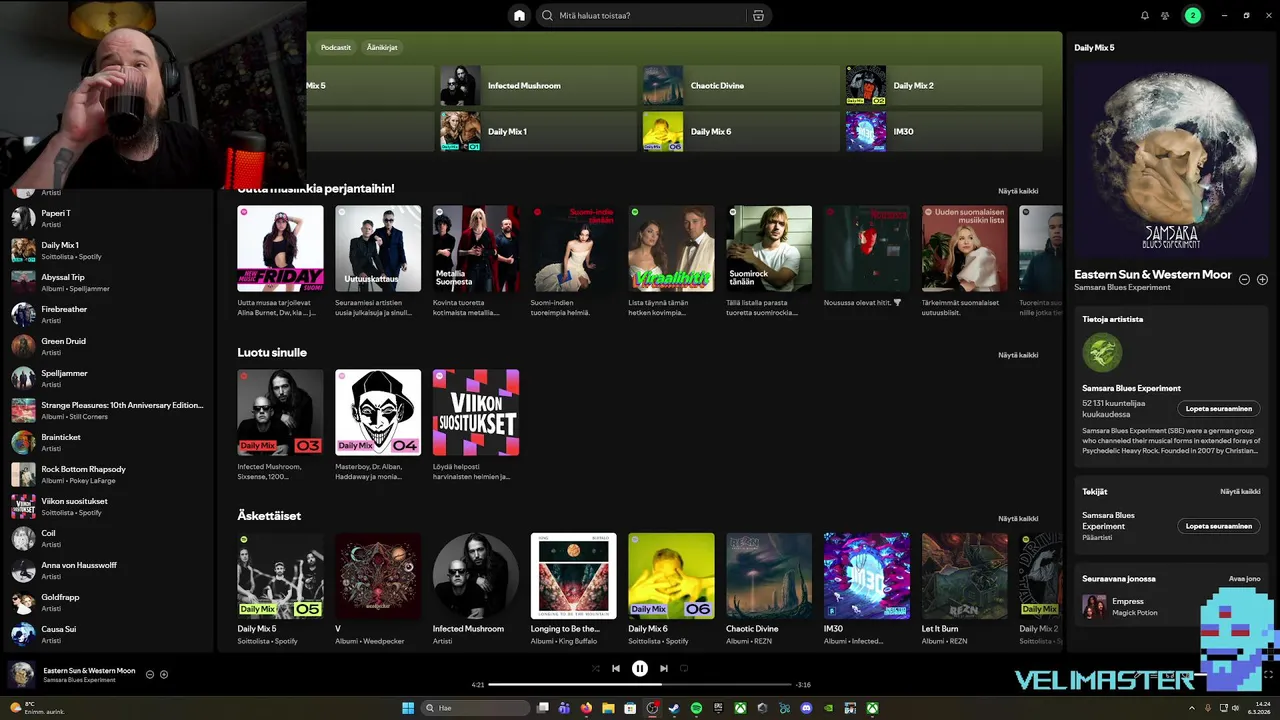Image resolution: width=1280 pixels, height=720 pixels.
Task: Open Paperi T in library sidebar
Action: click(x=108, y=218)
